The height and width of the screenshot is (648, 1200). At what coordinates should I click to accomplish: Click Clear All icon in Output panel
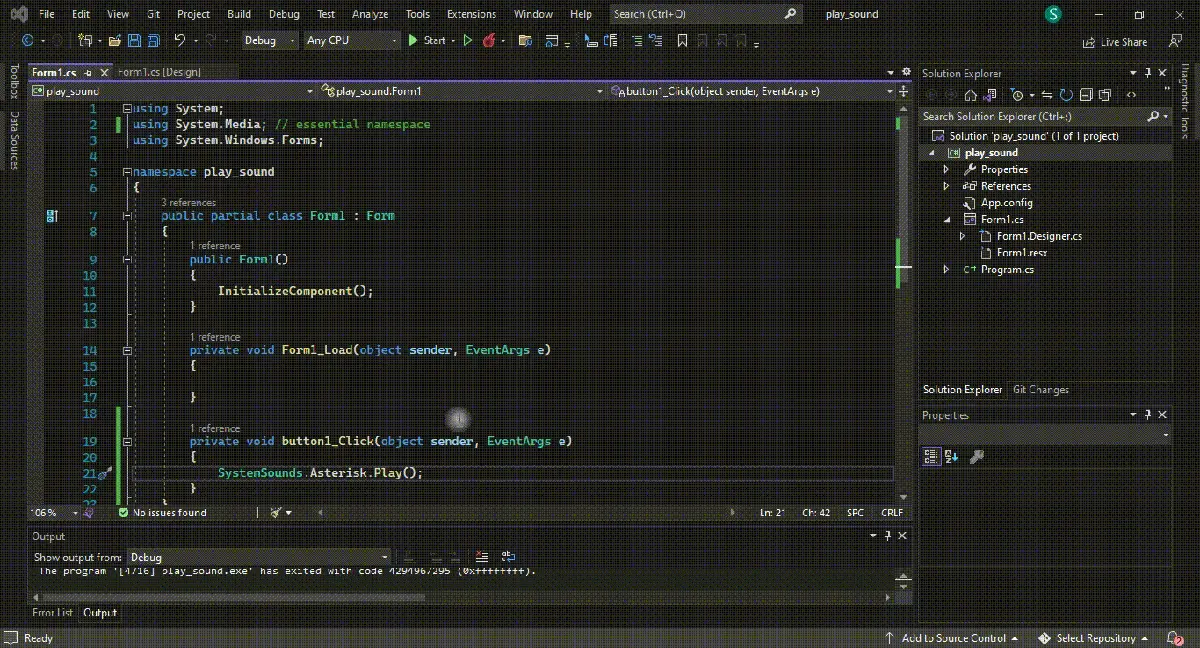[x=482, y=557]
